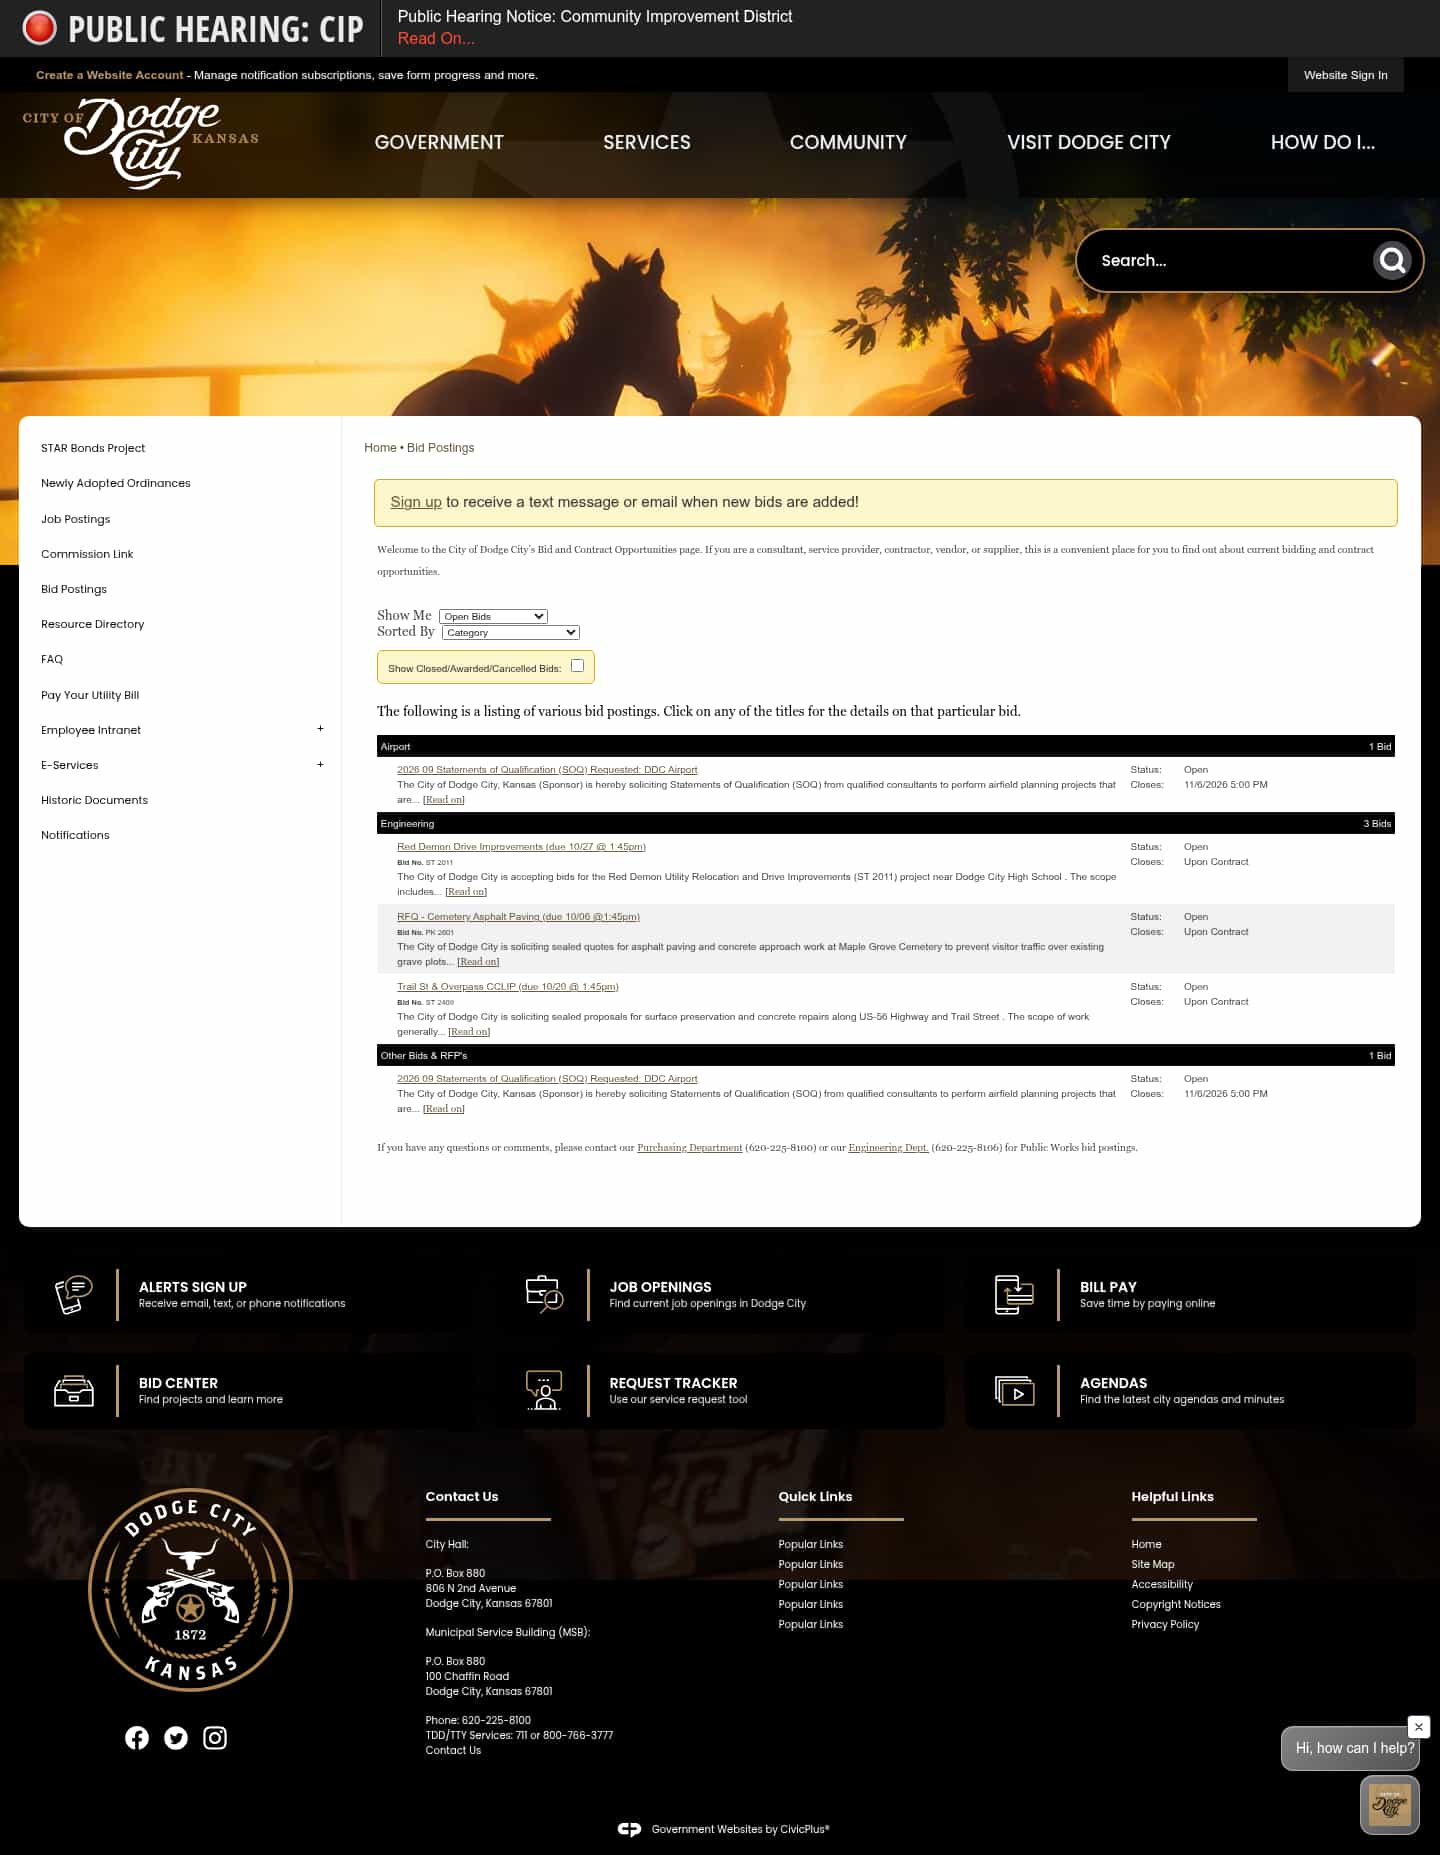1440x1855 pixels.
Task: Open the How Do I... menu
Action: pos(1322,143)
